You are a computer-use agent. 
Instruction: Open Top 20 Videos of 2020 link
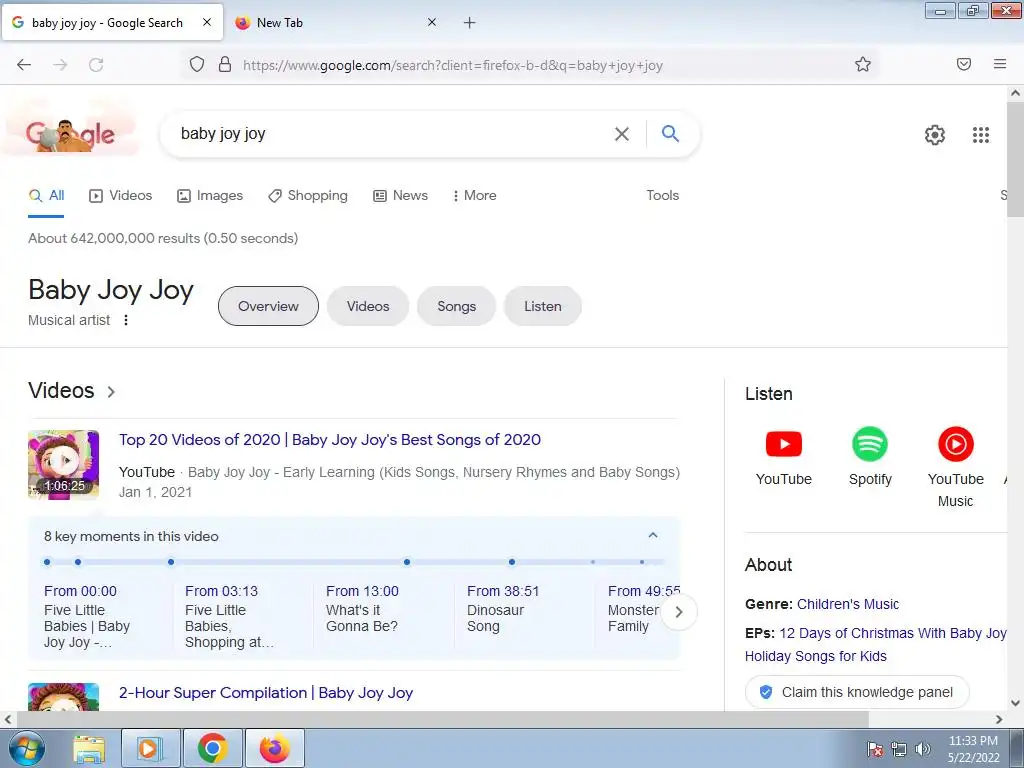(x=330, y=440)
